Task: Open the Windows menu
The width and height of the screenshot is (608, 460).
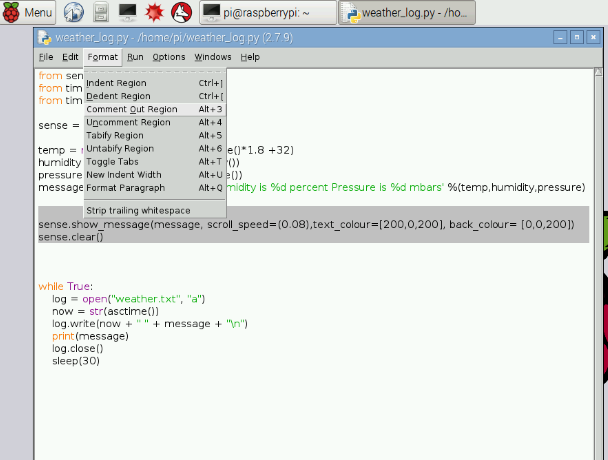Action: coord(213,57)
